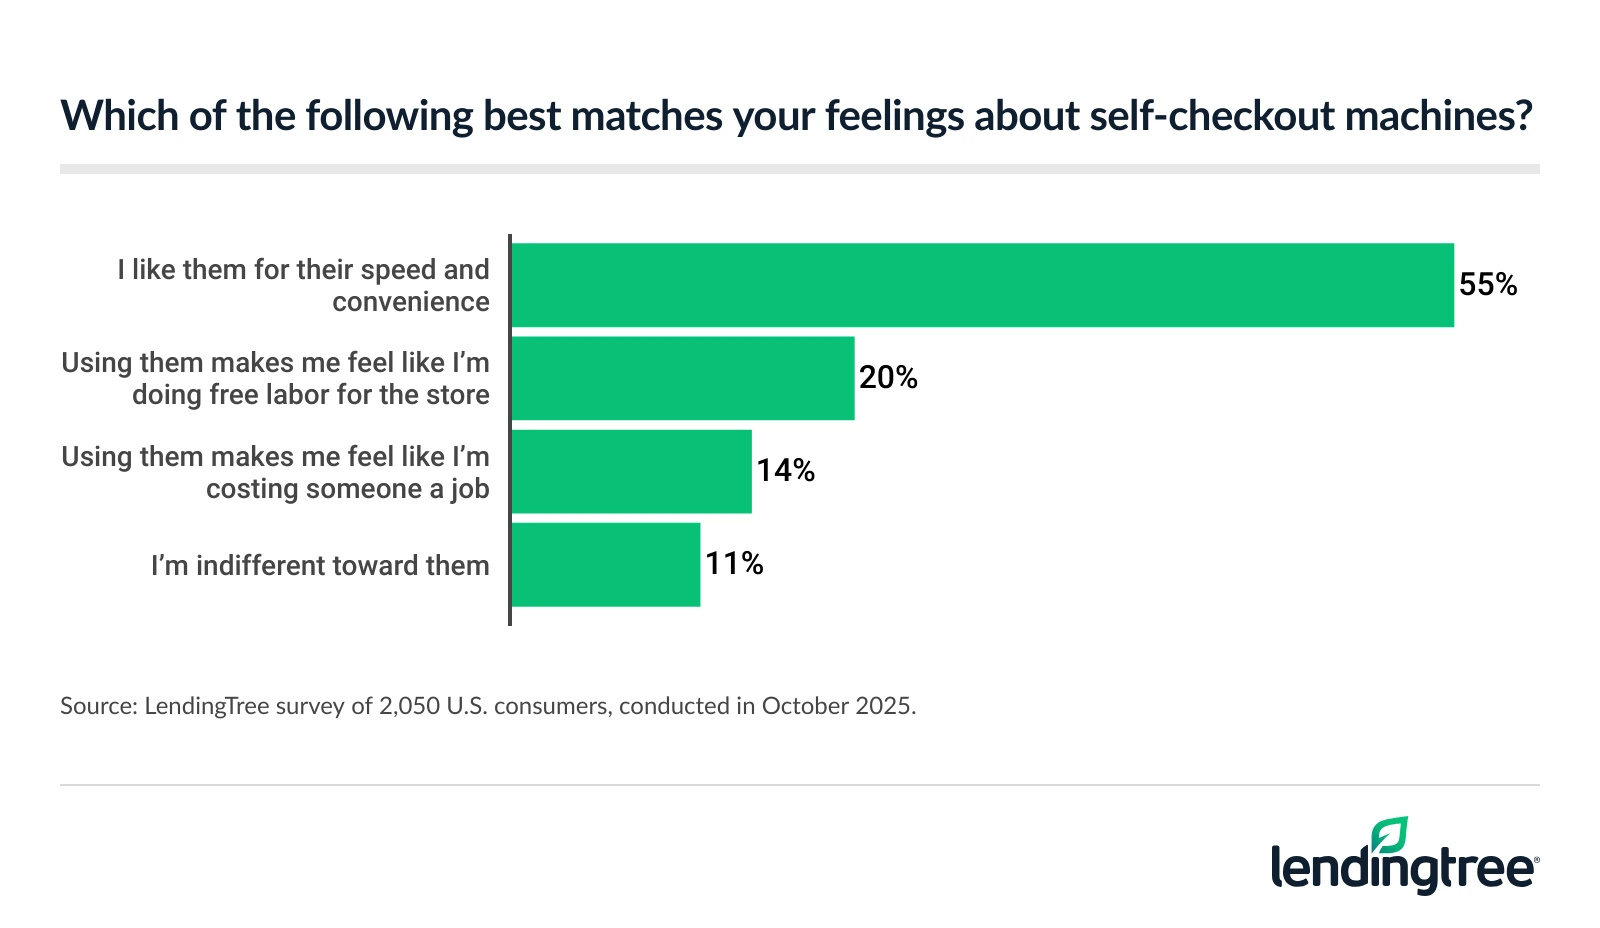Click the "I like them for their speed and convenience" label
Viewport: 1600px width, 928px height.
[303, 285]
